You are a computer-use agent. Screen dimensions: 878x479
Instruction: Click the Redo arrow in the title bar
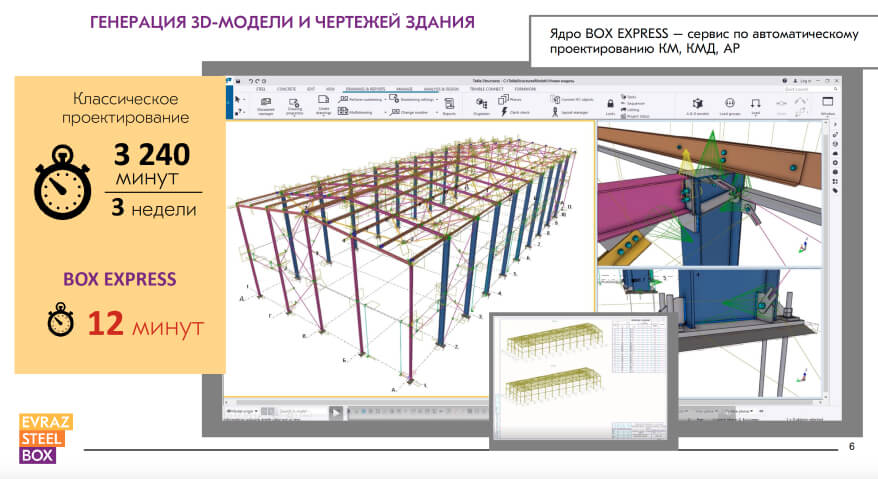[x=257, y=81]
